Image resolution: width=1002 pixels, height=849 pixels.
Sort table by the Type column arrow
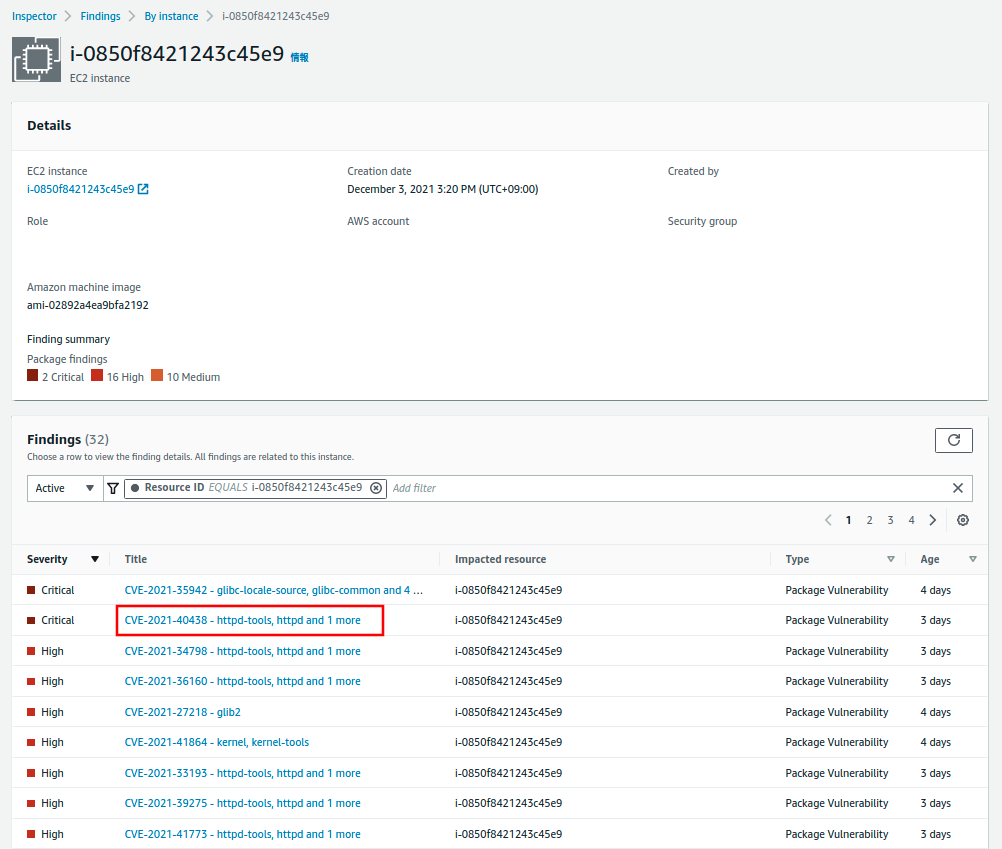[x=890, y=559]
